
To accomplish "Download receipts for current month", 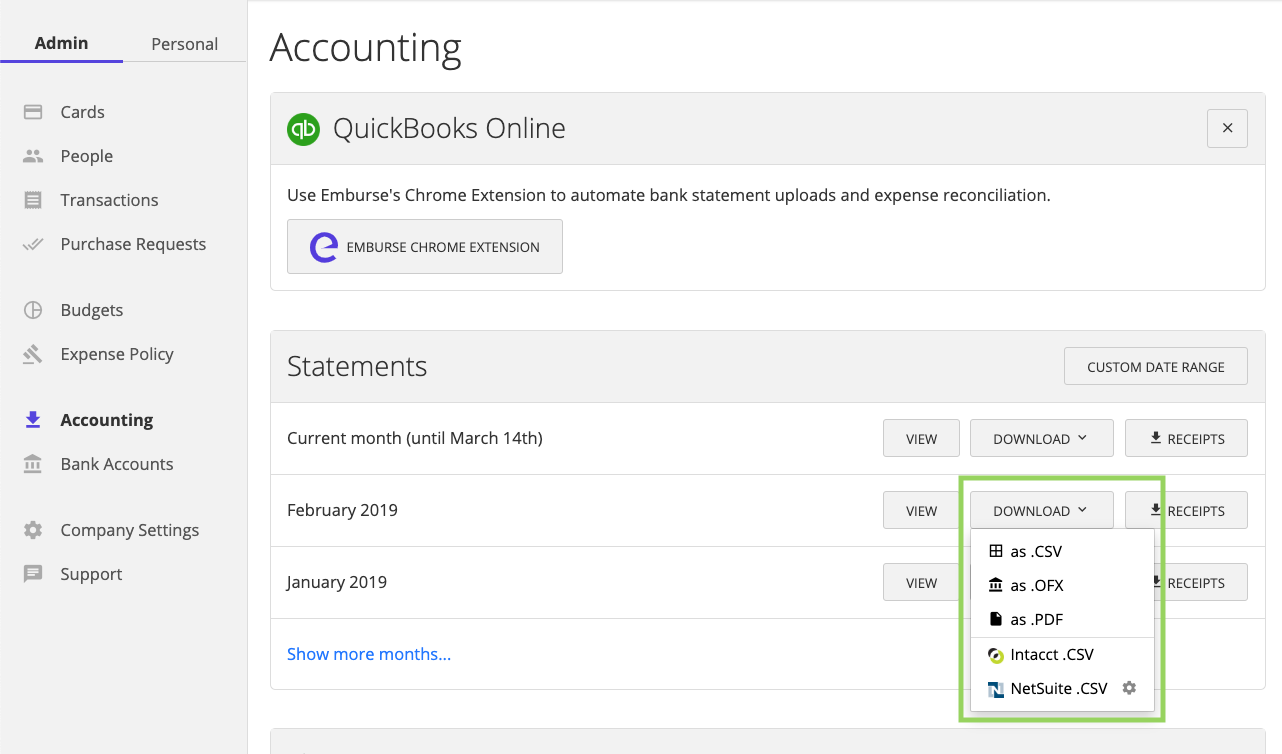I will (x=1186, y=438).
